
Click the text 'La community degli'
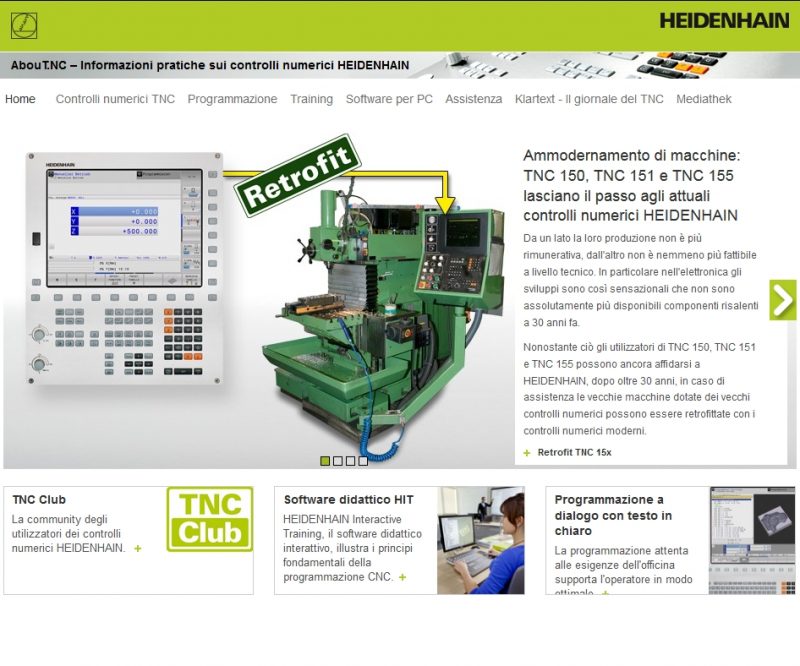pos(60,520)
